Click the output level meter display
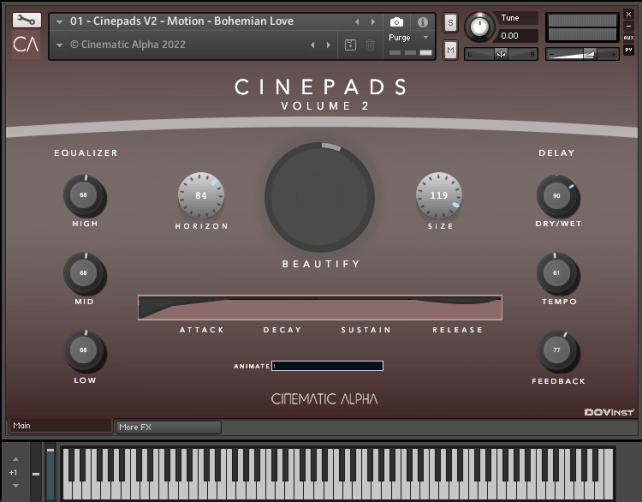The height and width of the screenshot is (502, 642). click(x=582, y=27)
